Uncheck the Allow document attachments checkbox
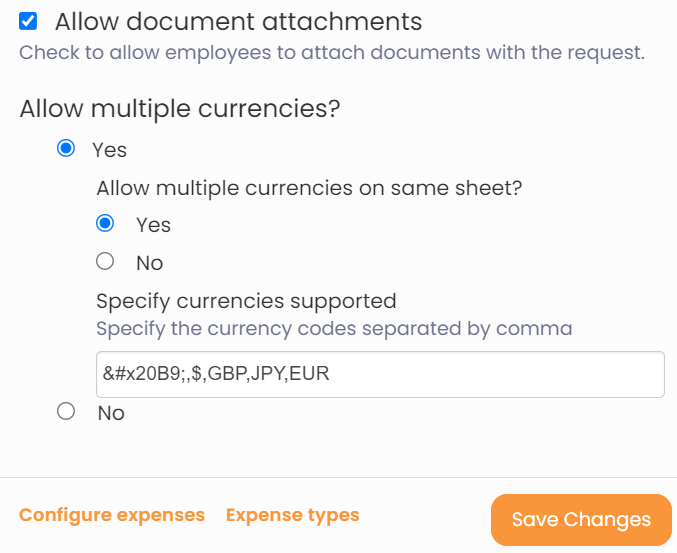This screenshot has height=553, width=677. 28,21
